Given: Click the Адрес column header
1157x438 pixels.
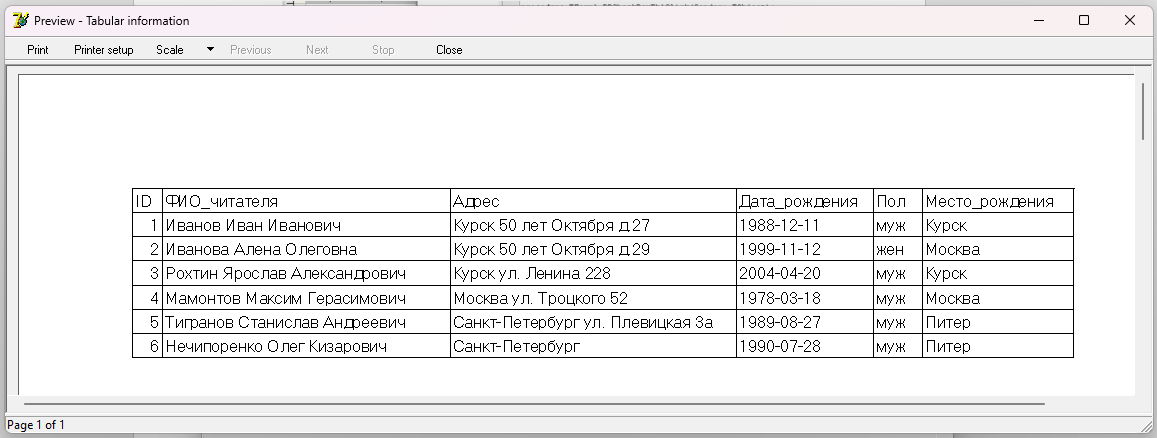Looking at the screenshot, I should pos(593,201).
